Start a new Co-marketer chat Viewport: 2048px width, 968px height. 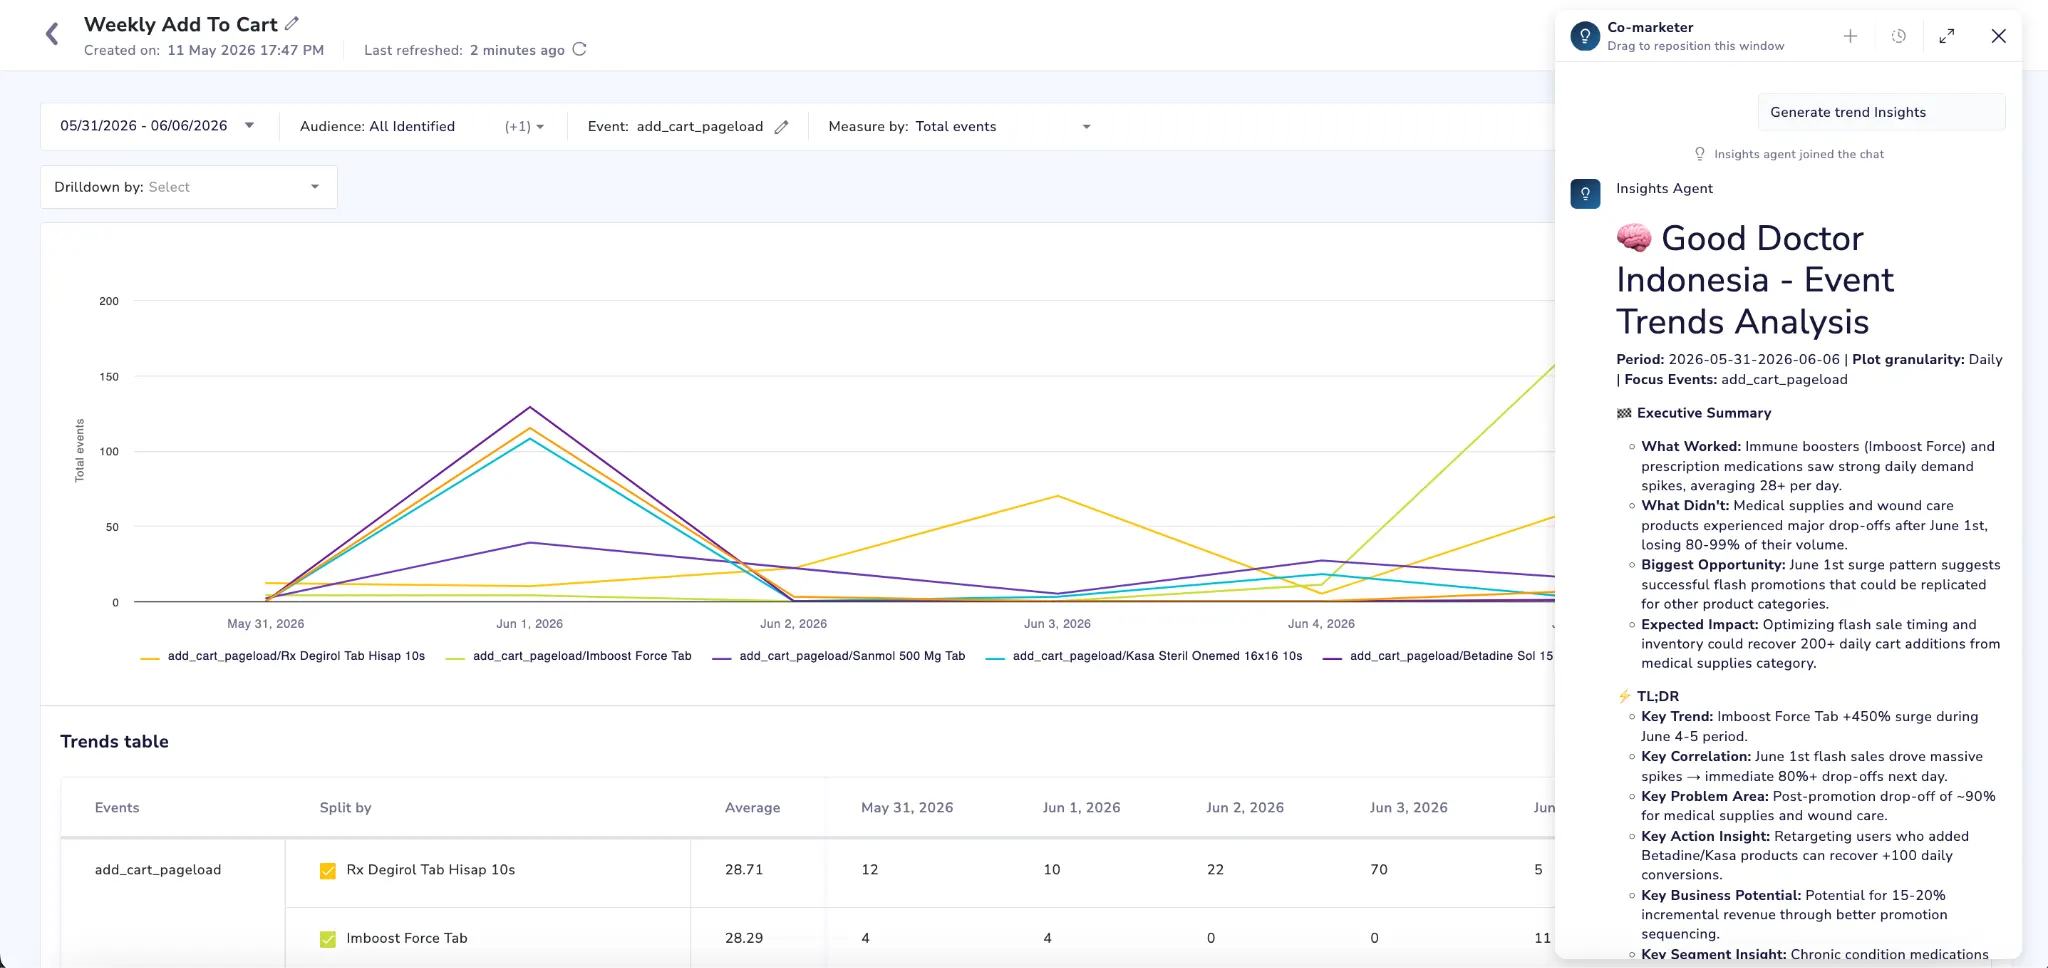(x=1850, y=36)
